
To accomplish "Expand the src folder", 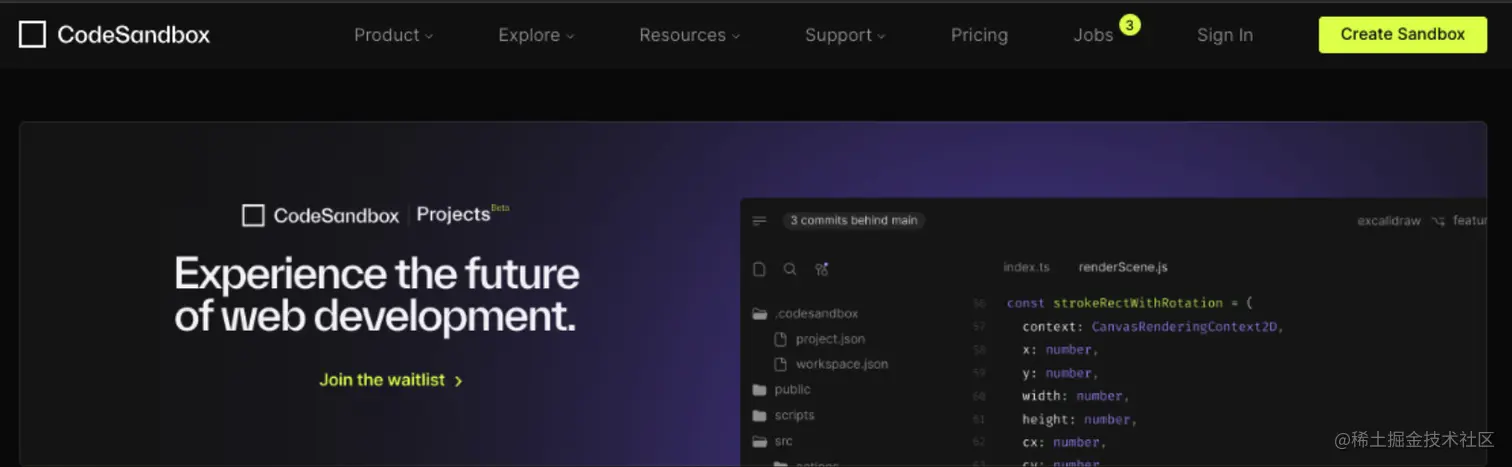I will tap(772, 441).
